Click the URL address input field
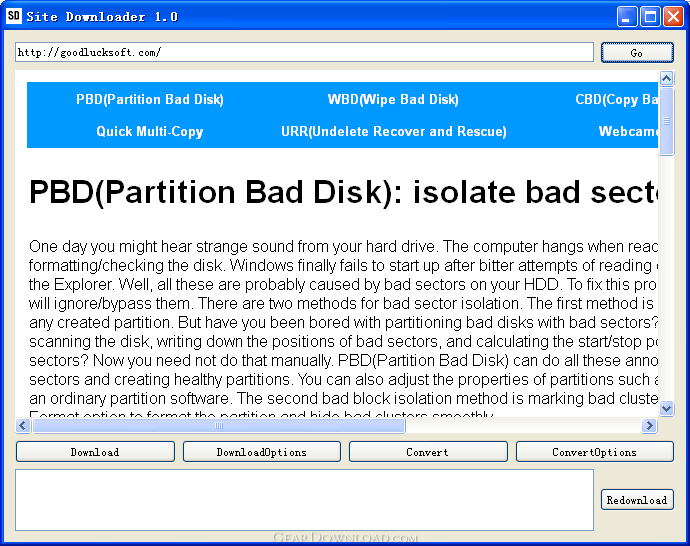The width and height of the screenshot is (690, 546). 304,52
